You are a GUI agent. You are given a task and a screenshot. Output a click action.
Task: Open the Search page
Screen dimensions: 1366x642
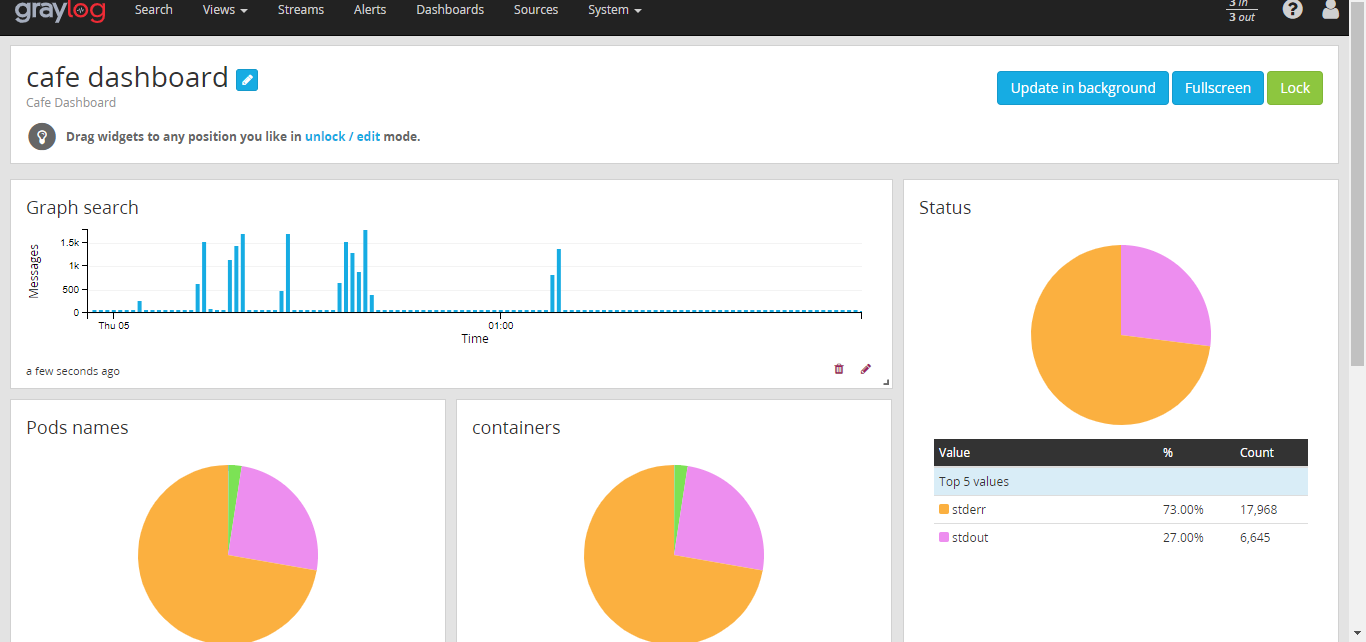(154, 10)
